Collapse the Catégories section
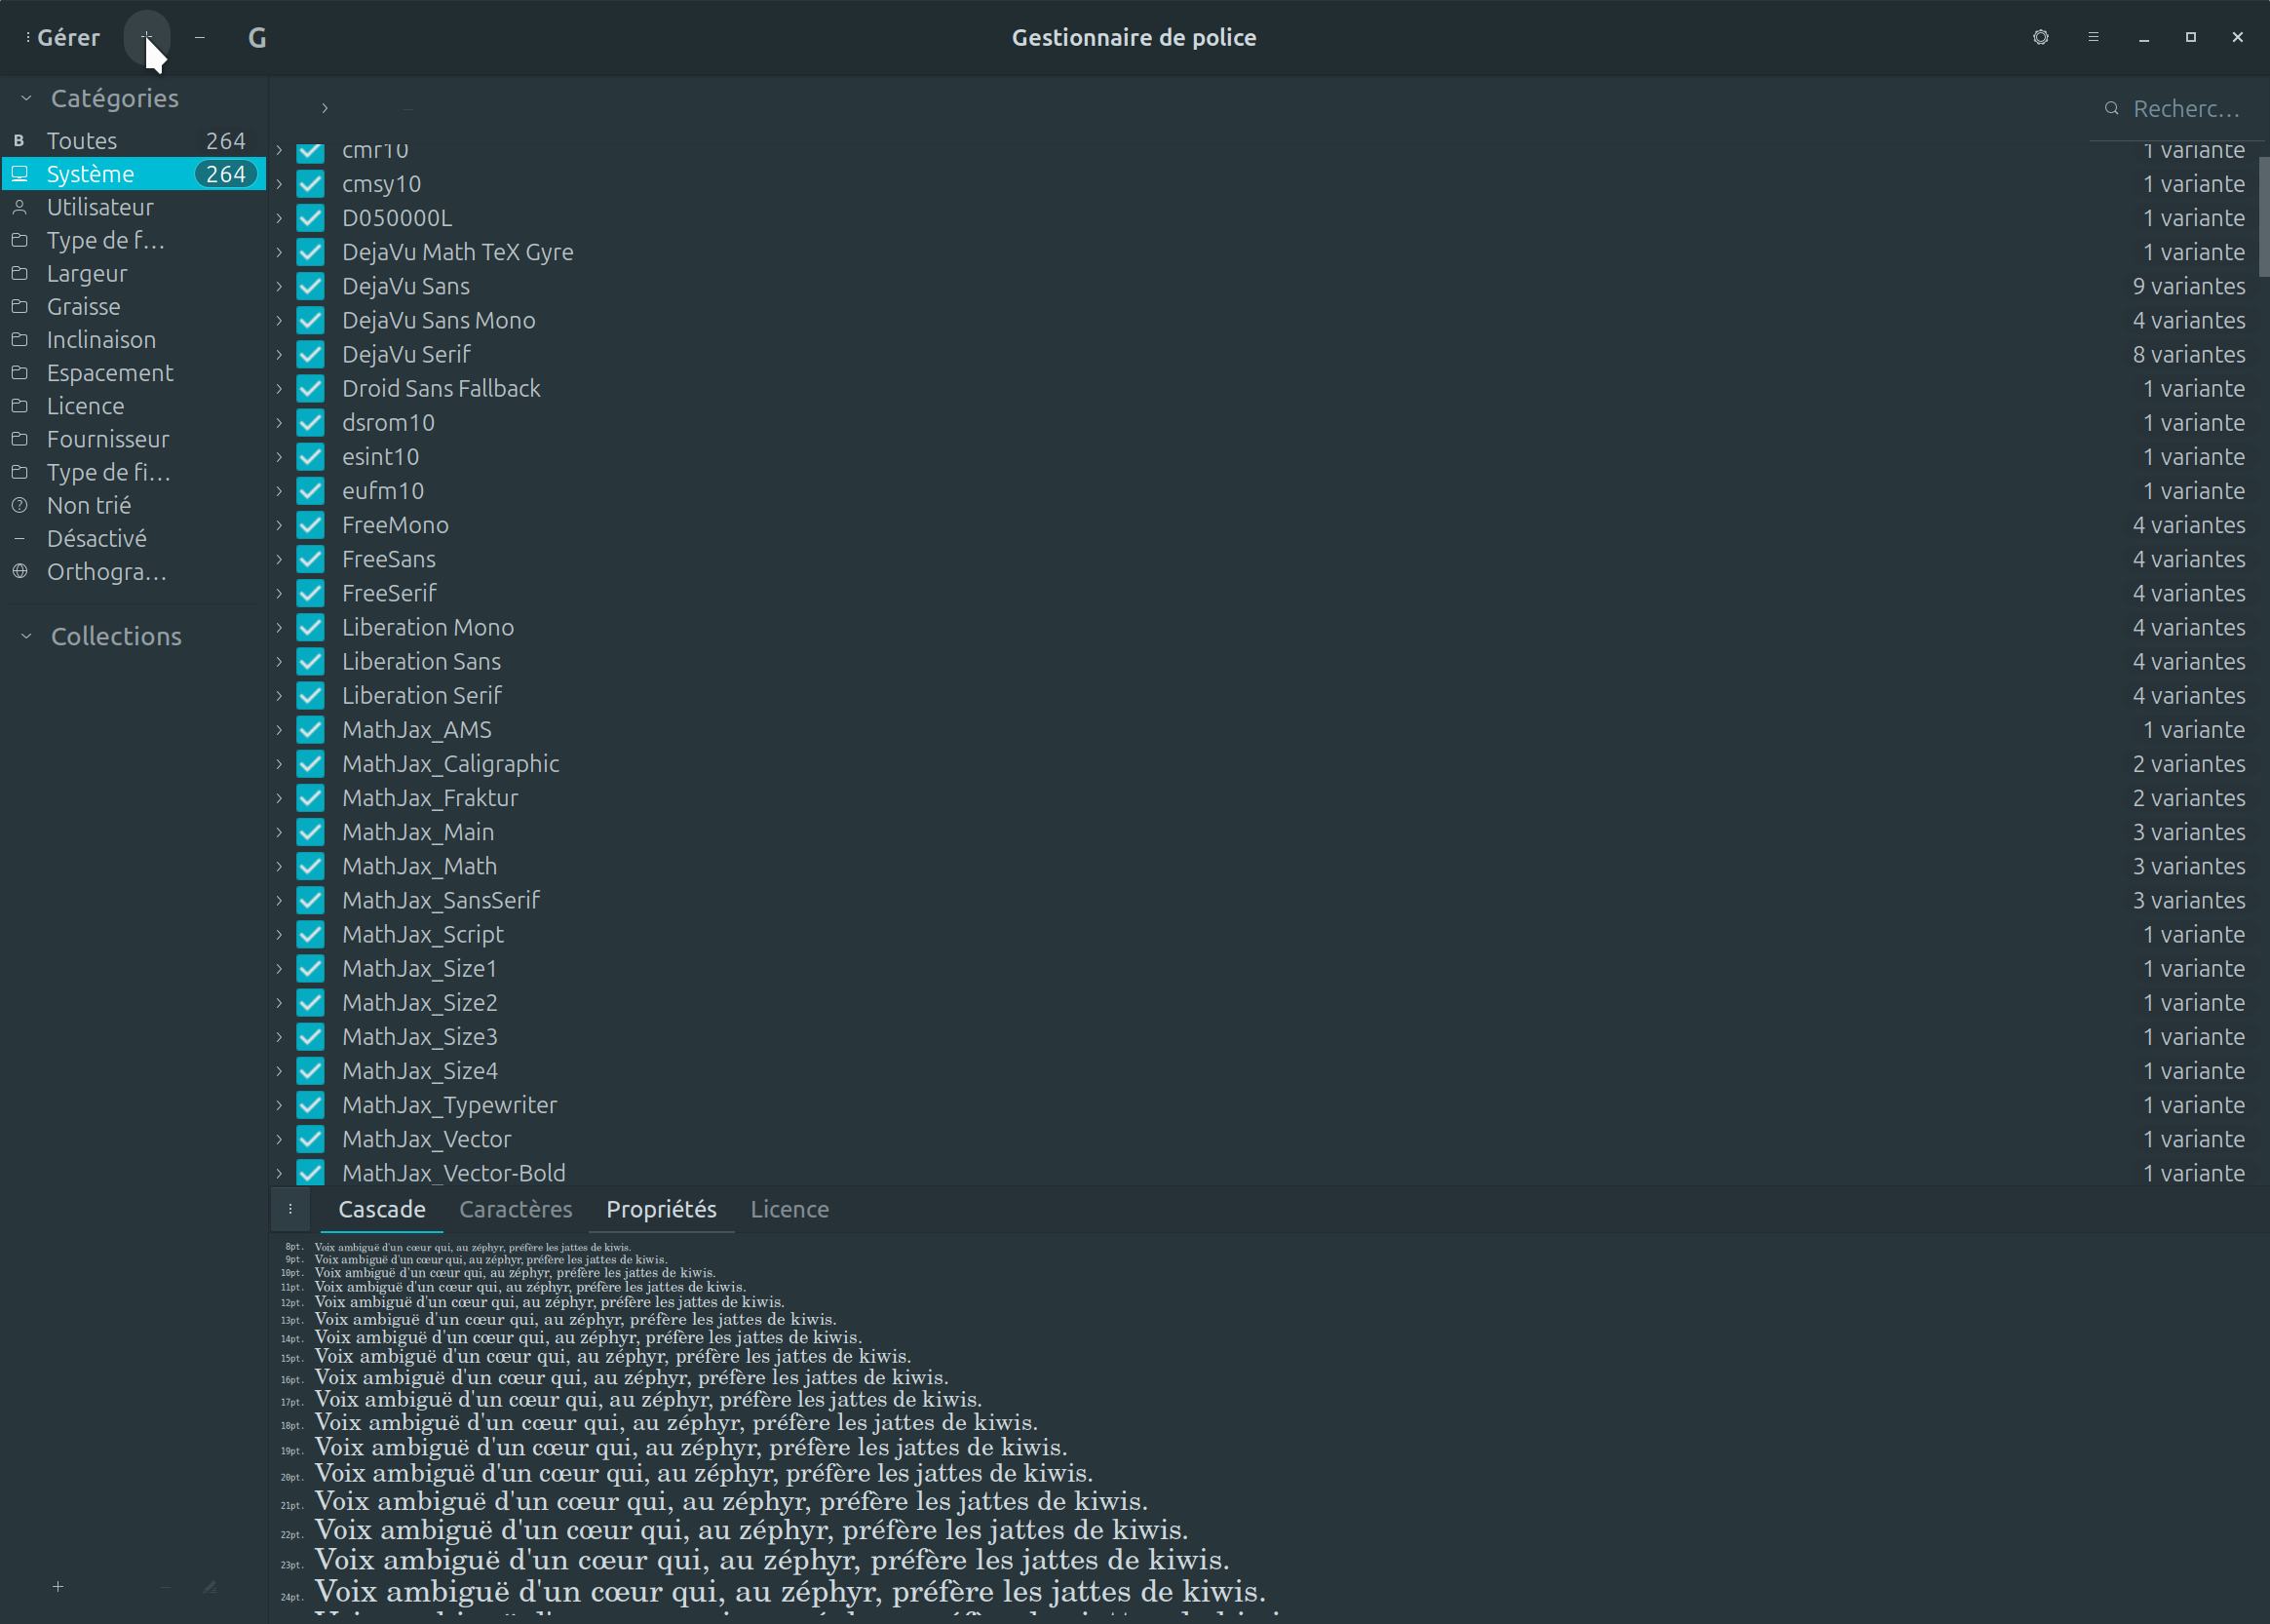Image resolution: width=2270 pixels, height=1624 pixels. point(27,98)
